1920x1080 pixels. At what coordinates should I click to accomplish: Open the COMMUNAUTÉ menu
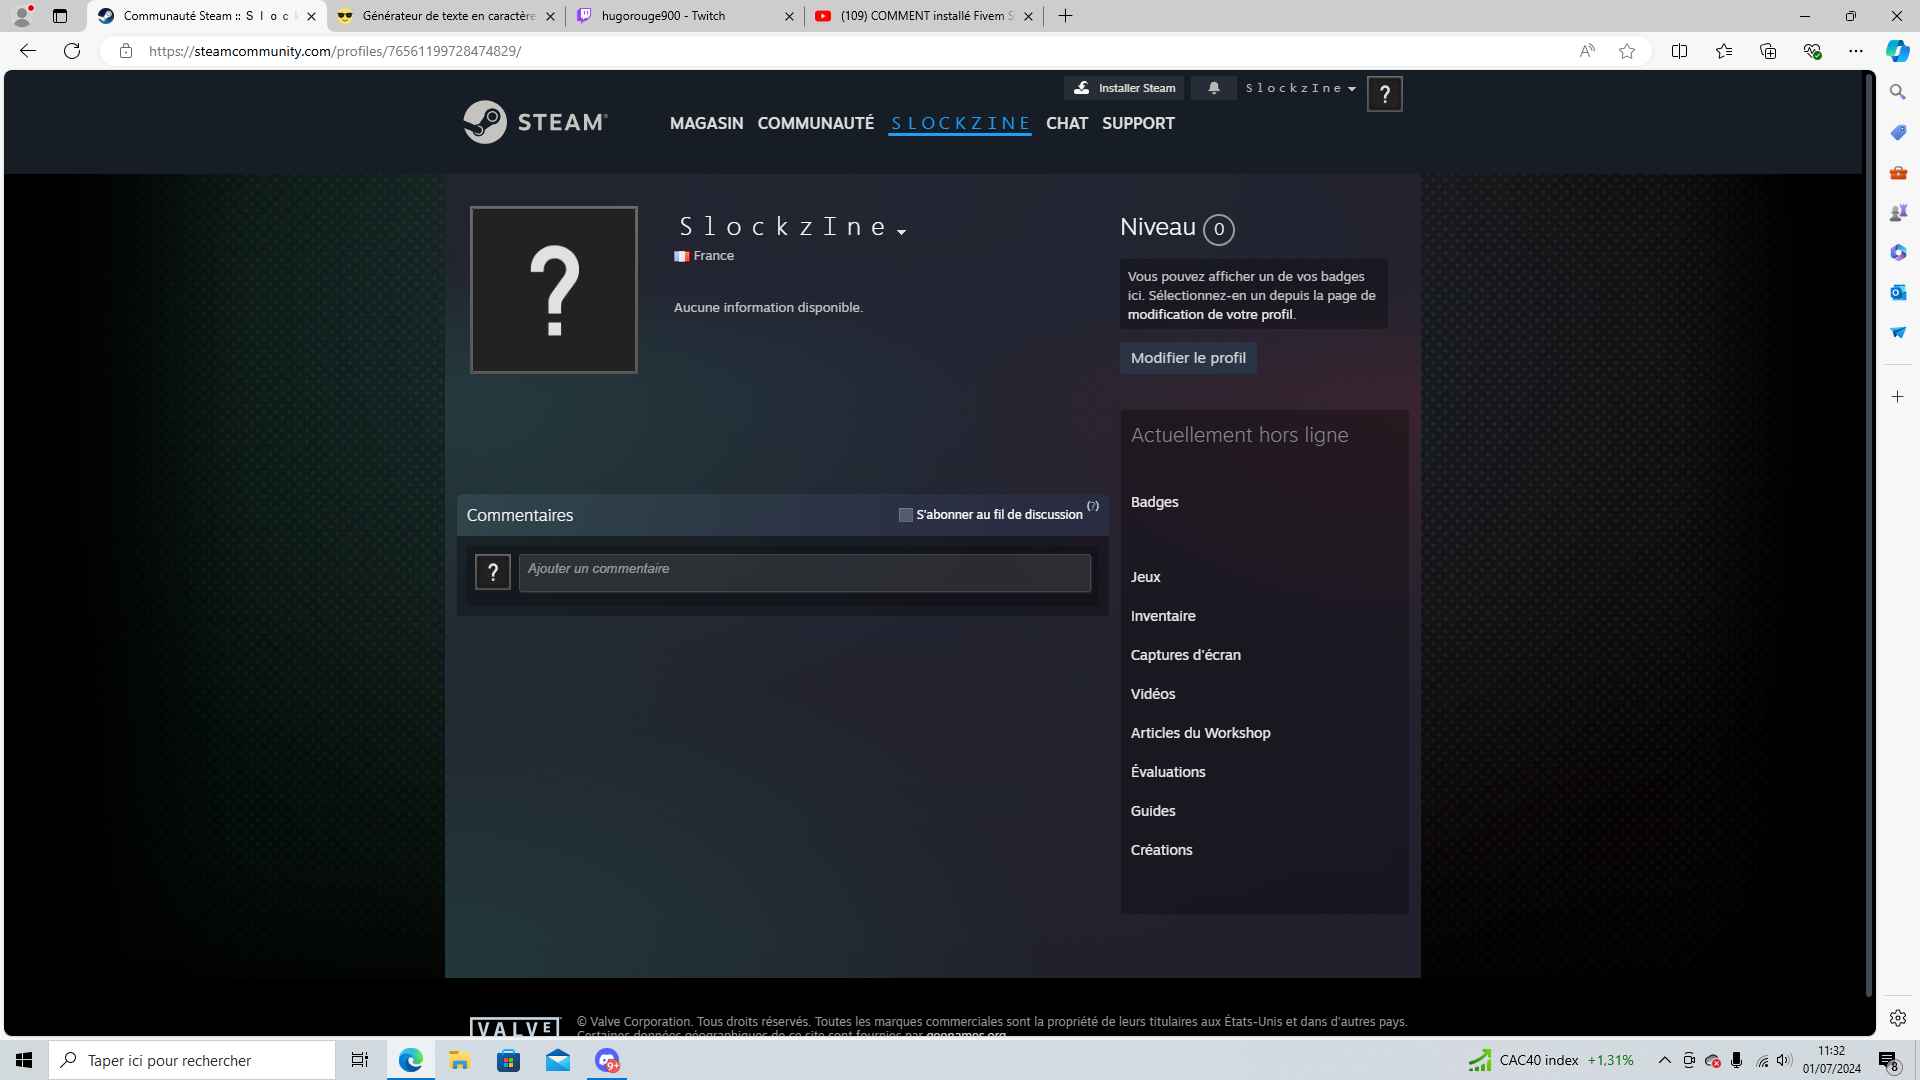point(816,123)
